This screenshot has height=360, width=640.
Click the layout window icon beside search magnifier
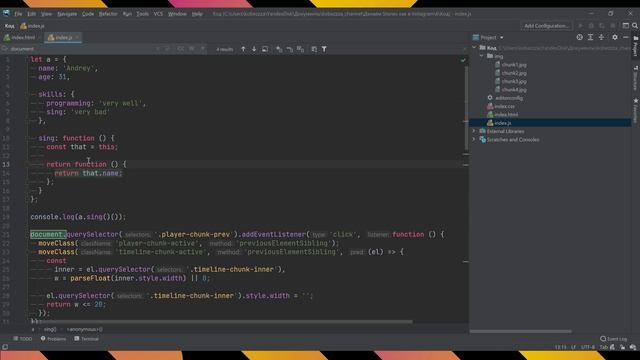(625, 26)
